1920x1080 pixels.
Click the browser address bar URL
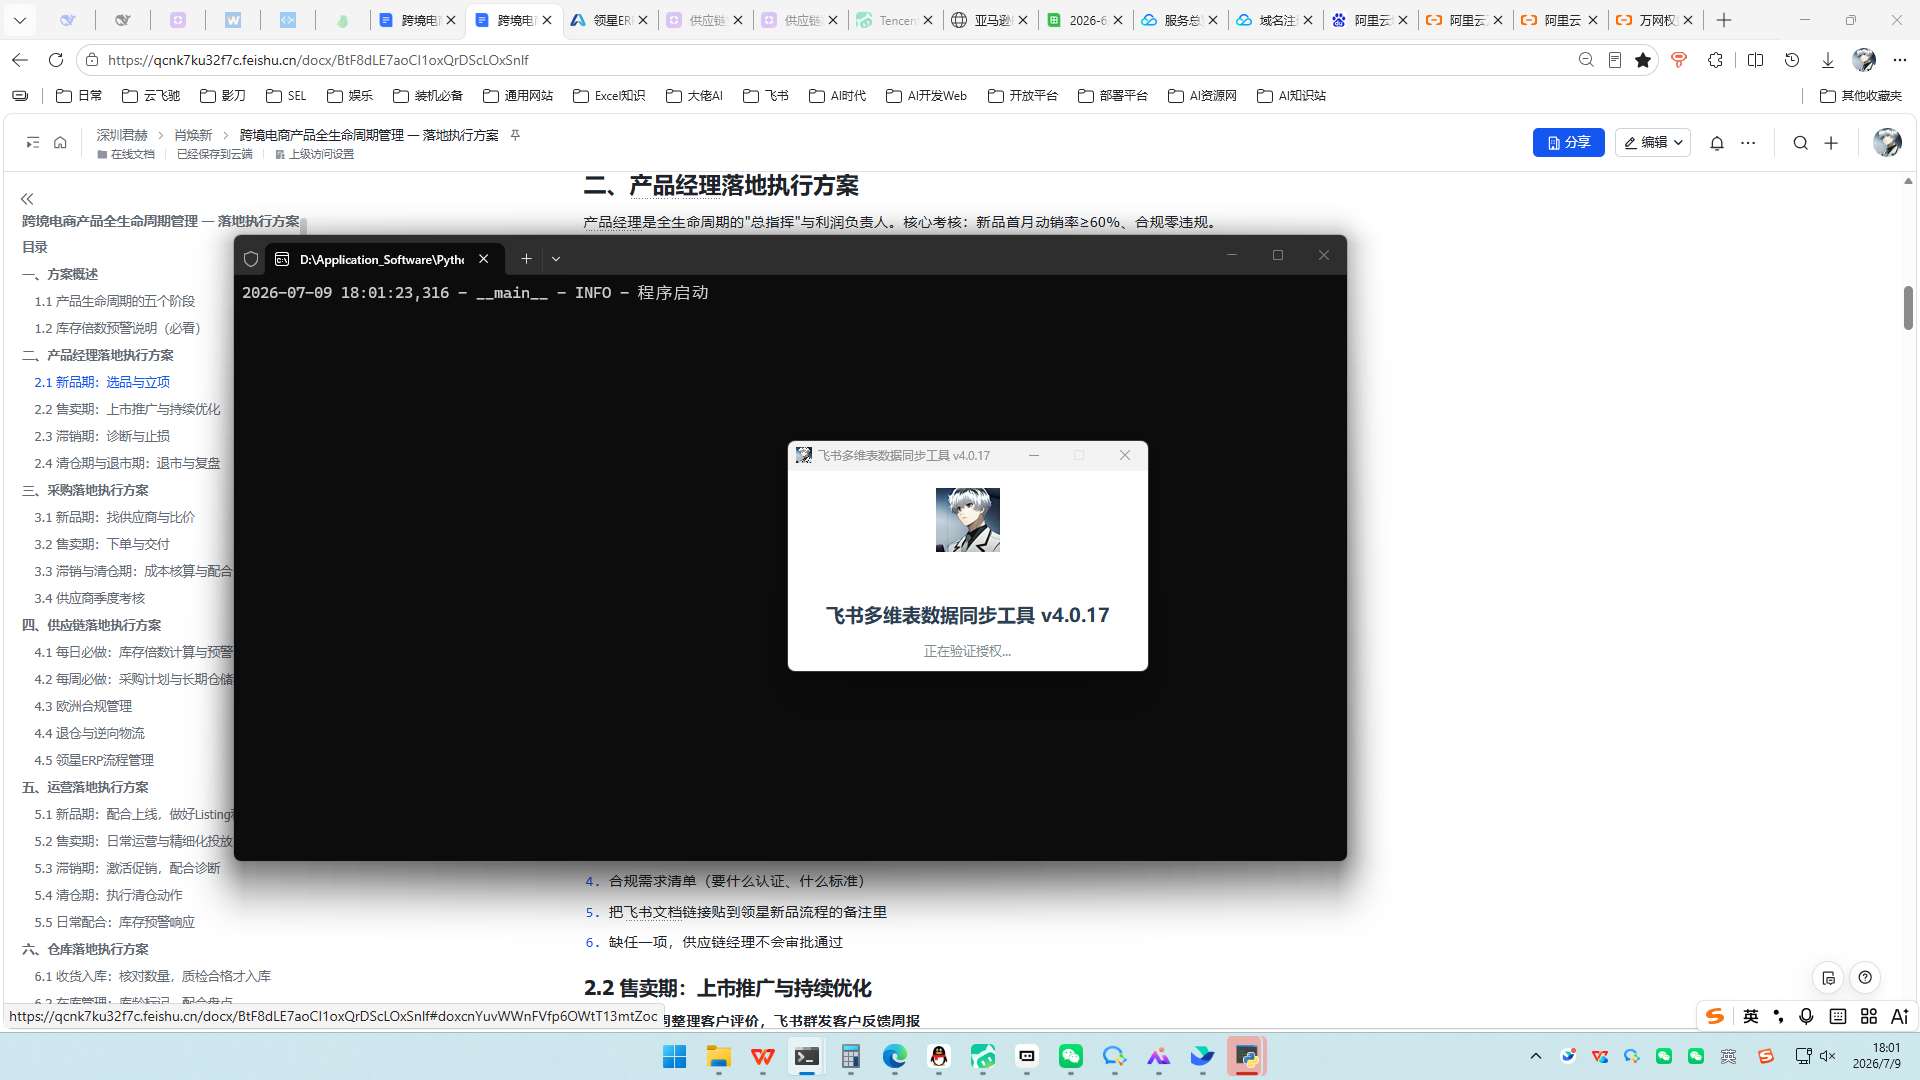[x=318, y=60]
